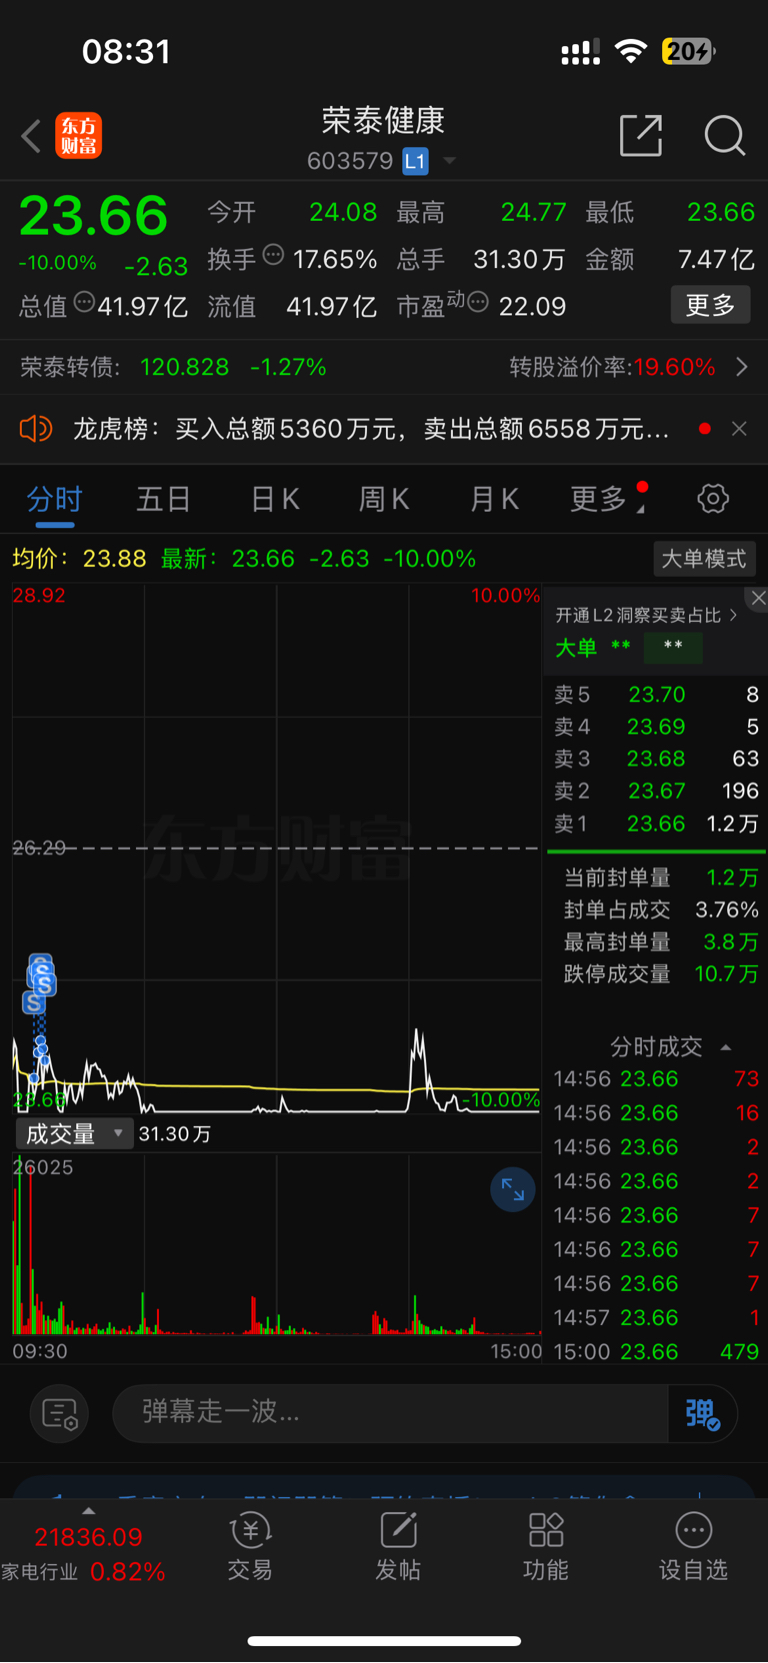Tap the L1 level badge

[415, 161]
